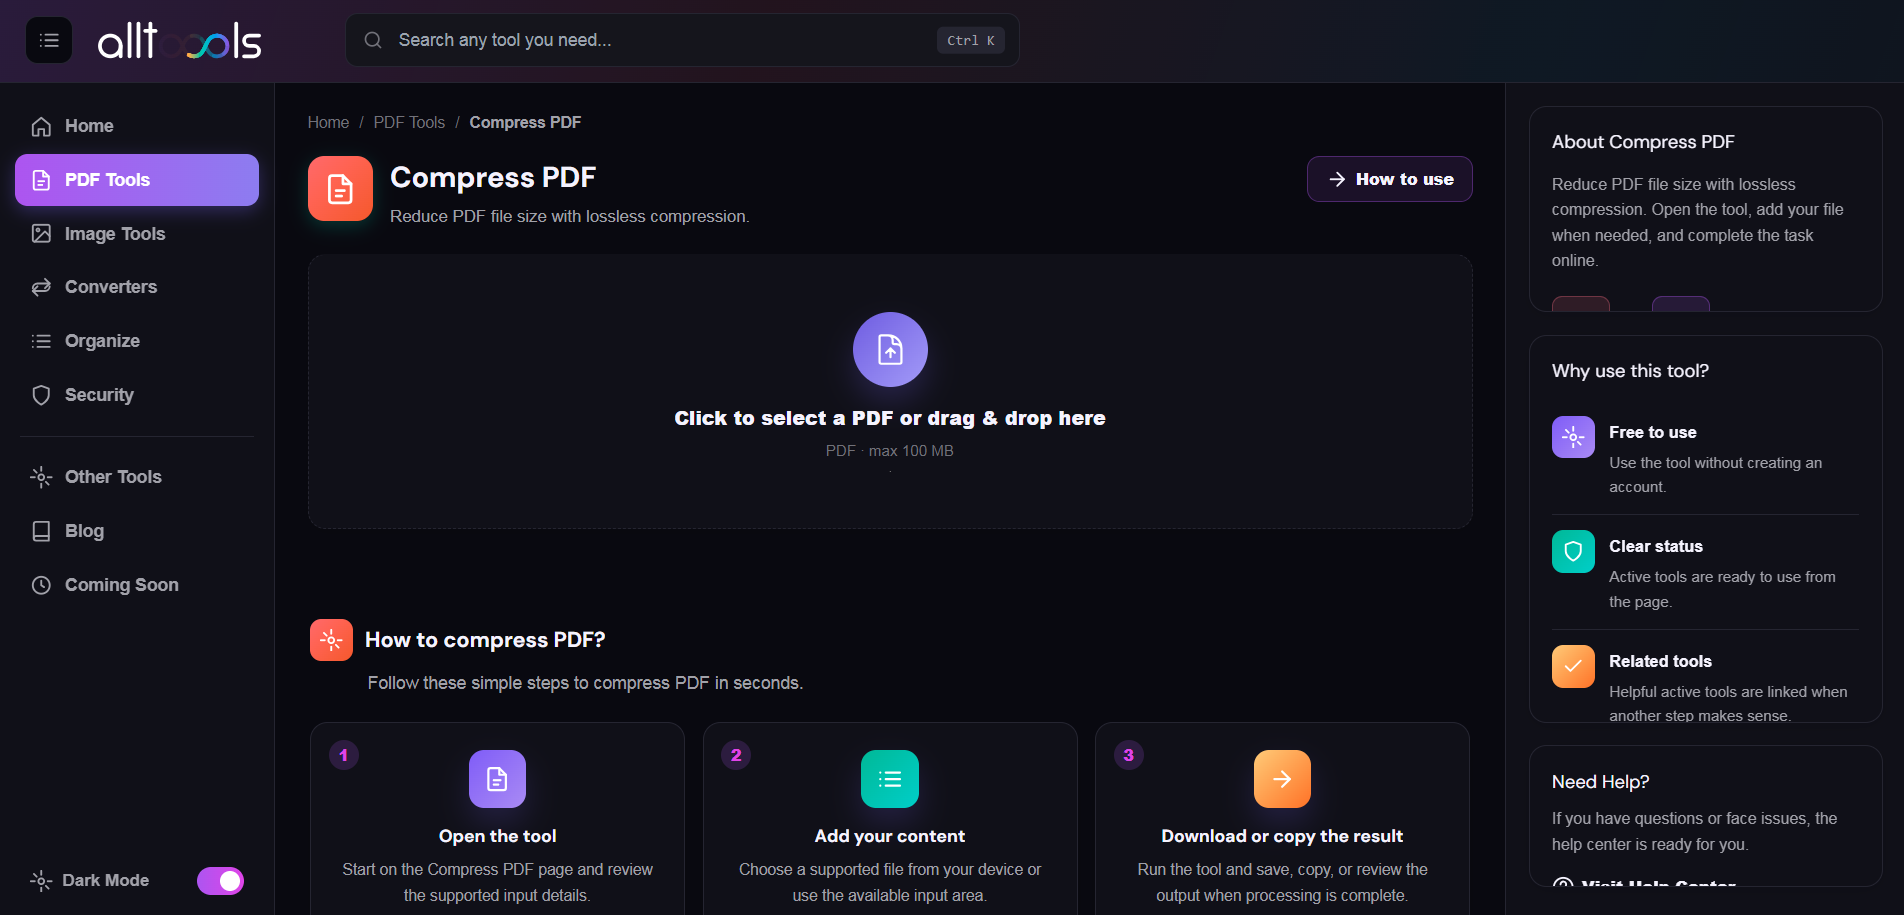The image size is (1904, 915).
Task: Click the Converters arrows icon in the sidebar
Action: (x=41, y=287)
